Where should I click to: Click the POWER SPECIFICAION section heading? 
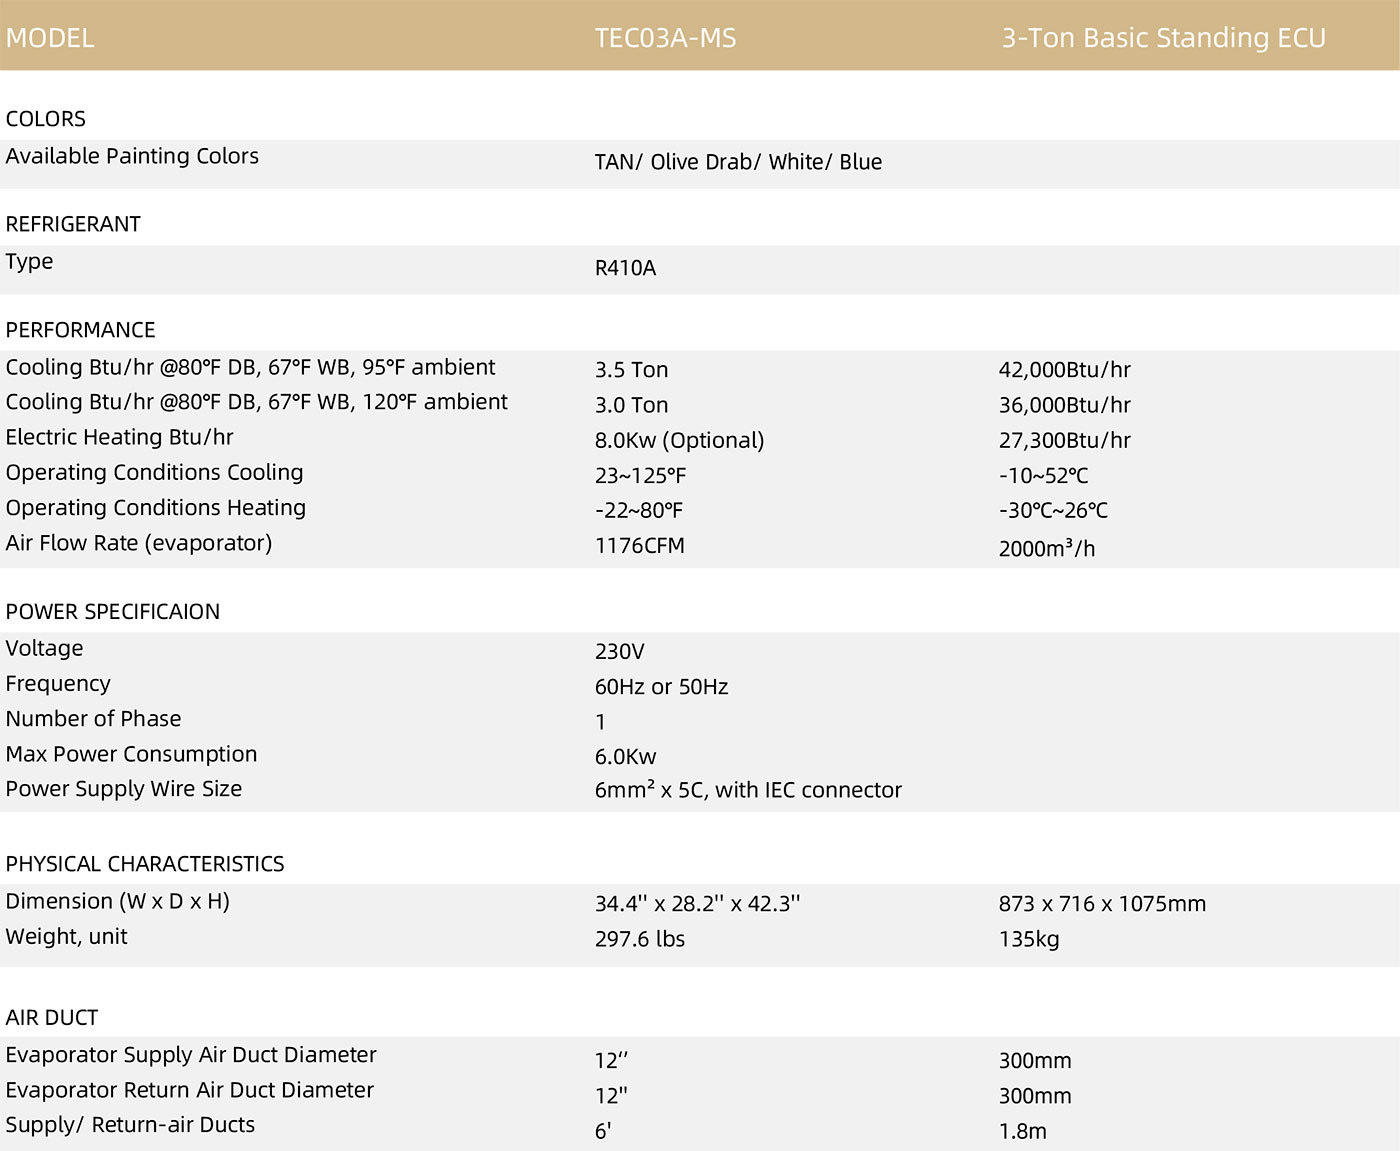coord(112,612)
